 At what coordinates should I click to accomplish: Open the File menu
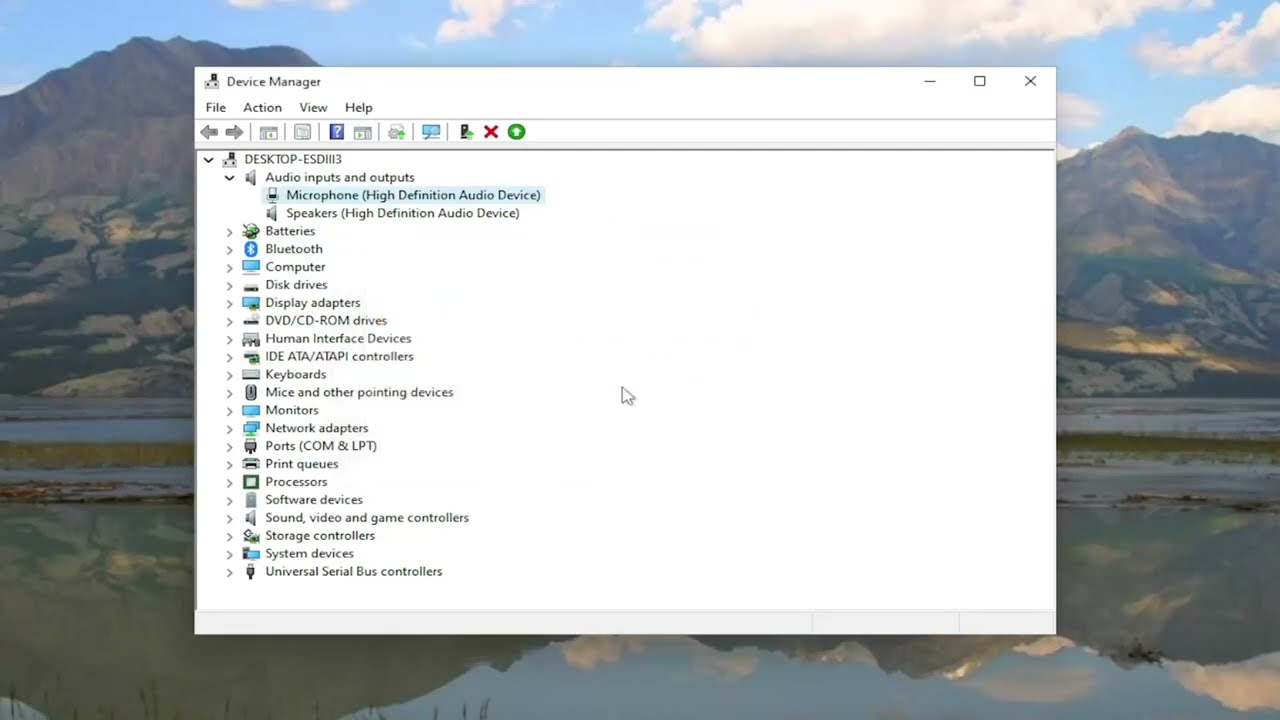215,108
